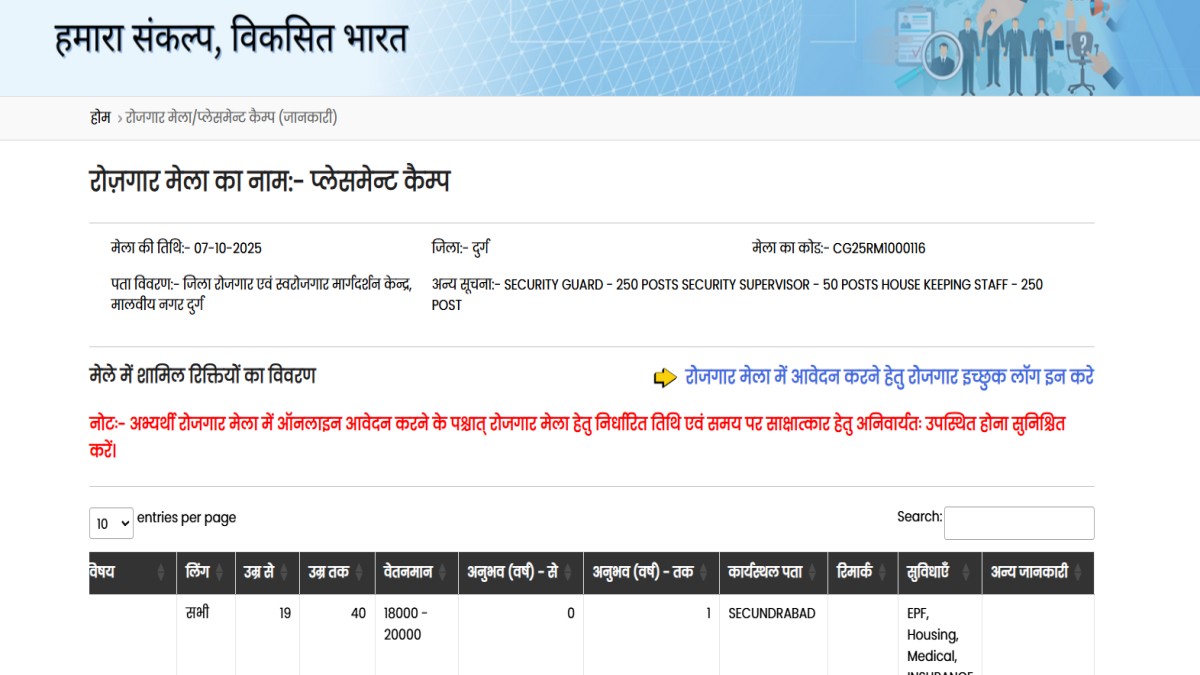Click the pointing hand icon beside login link
This screenshot has height=675, width=1200.
665,378
